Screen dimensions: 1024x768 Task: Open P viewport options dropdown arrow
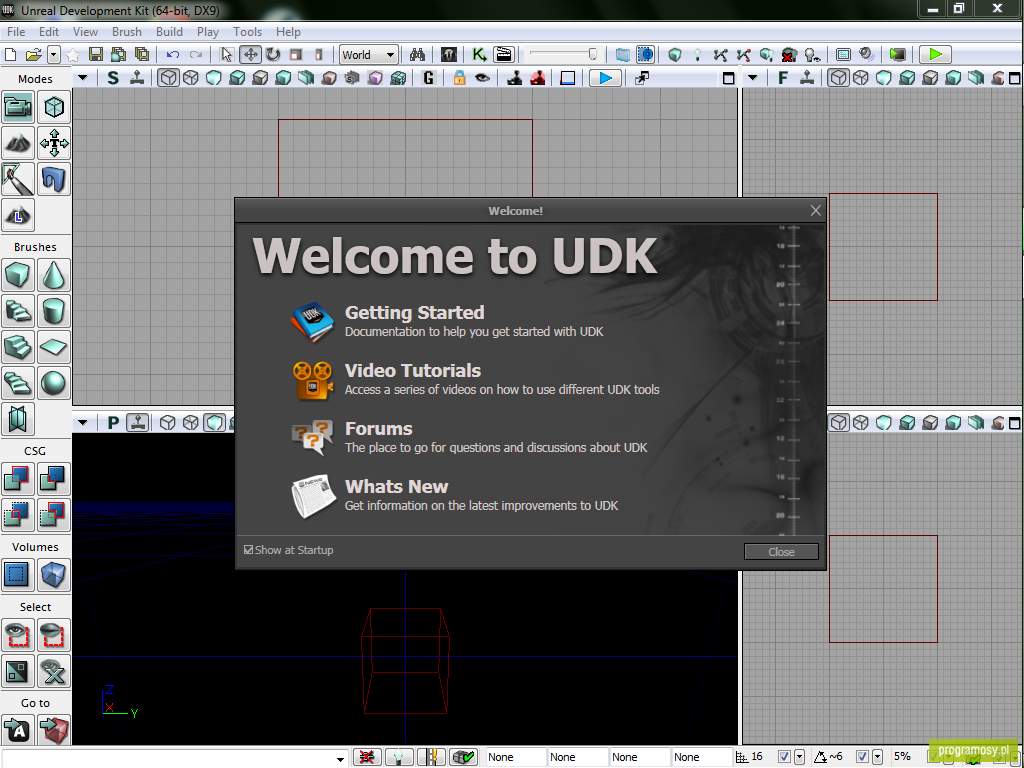(83, 423)
